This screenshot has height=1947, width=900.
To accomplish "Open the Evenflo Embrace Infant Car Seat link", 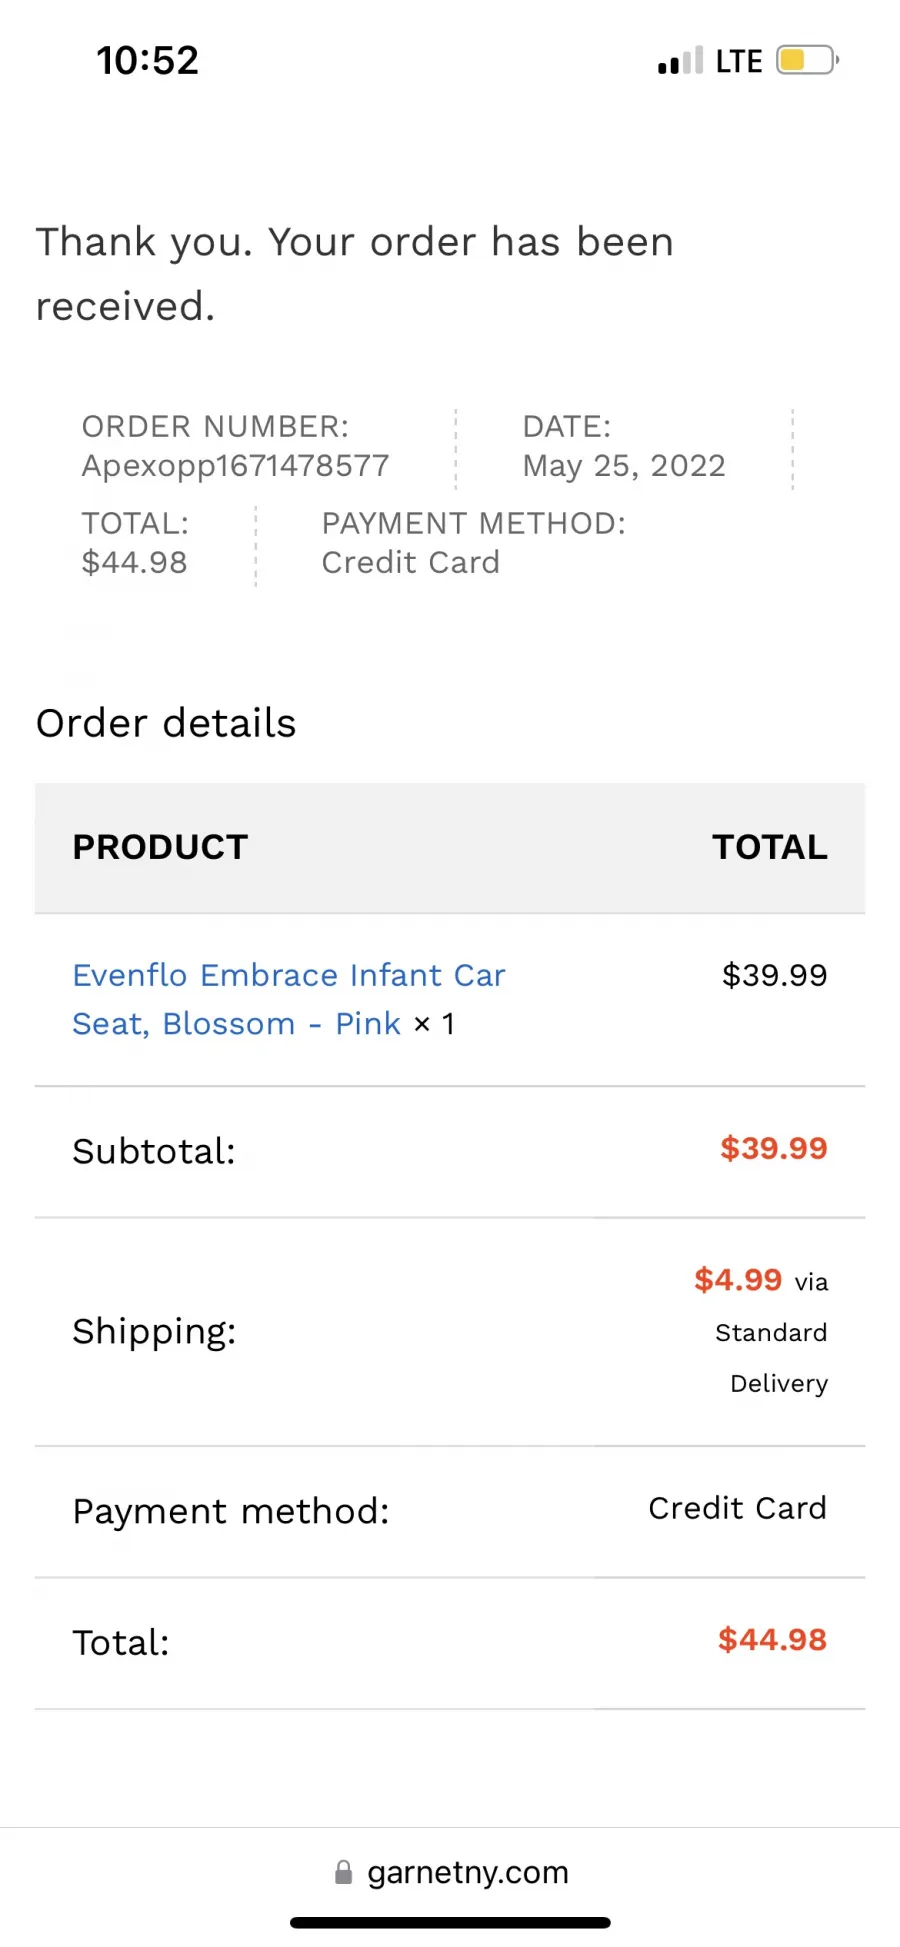I will (289, 999).
